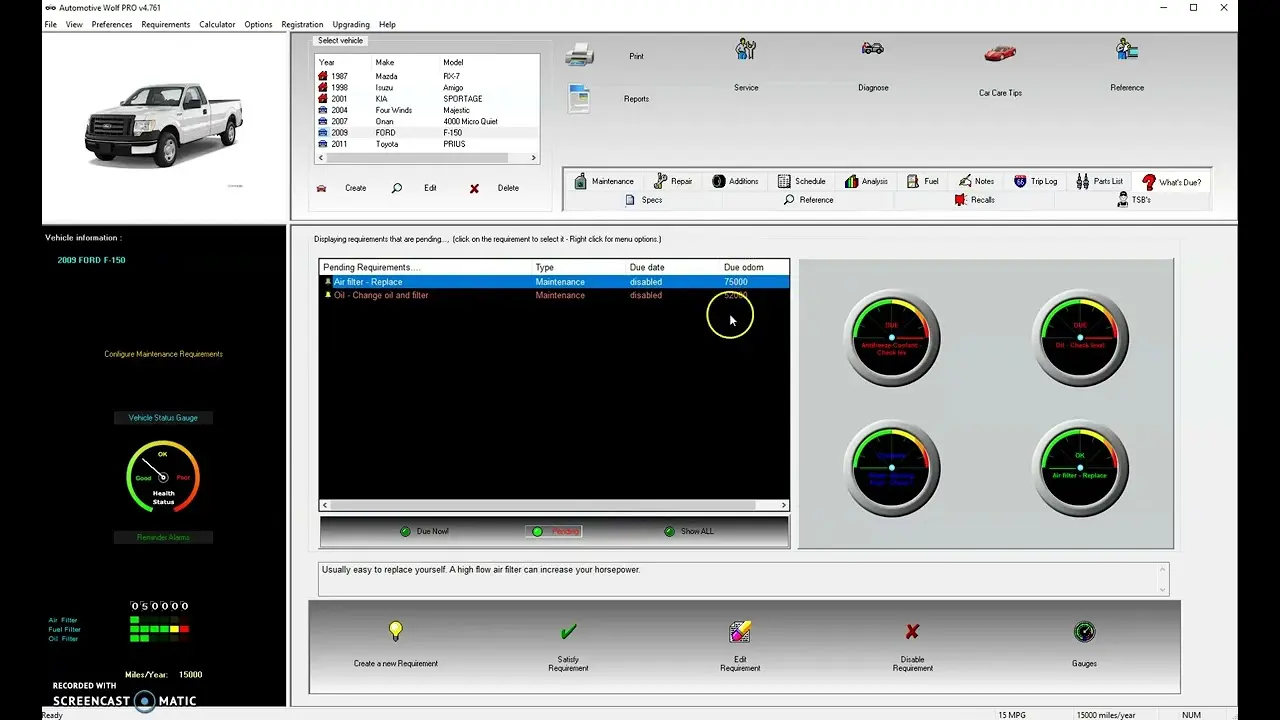The width and height of the screenshot is (1280, 720).
Task: Open the TSB's tab
Action: click(1133, 200)
